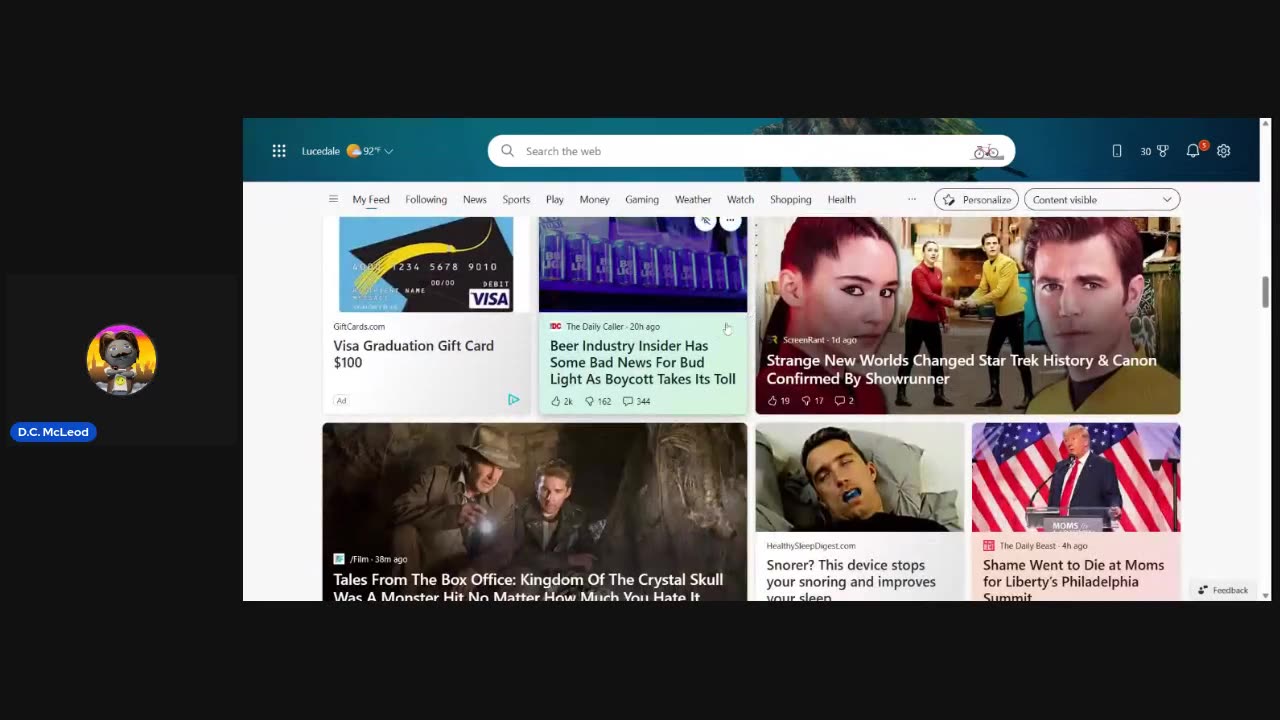Click the Feedback button
1280x720 pixels.
tap(1222, 590)
